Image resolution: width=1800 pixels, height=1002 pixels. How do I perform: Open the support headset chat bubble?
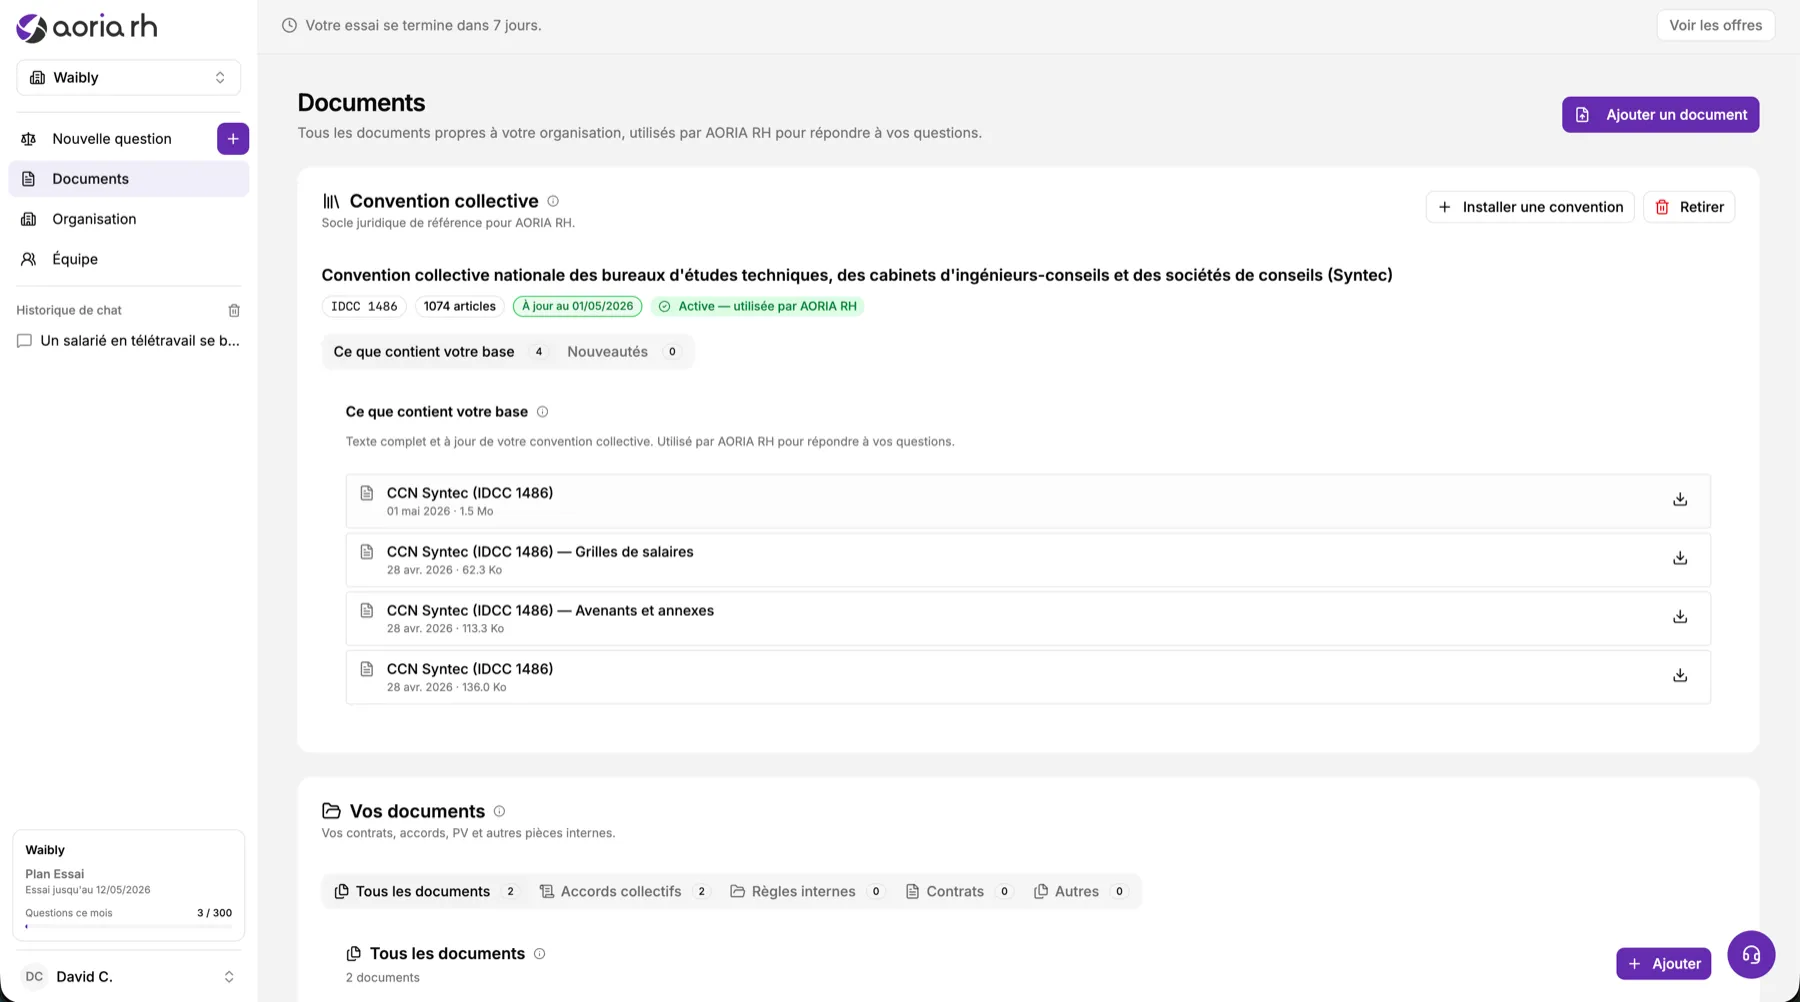(1751, 955)
